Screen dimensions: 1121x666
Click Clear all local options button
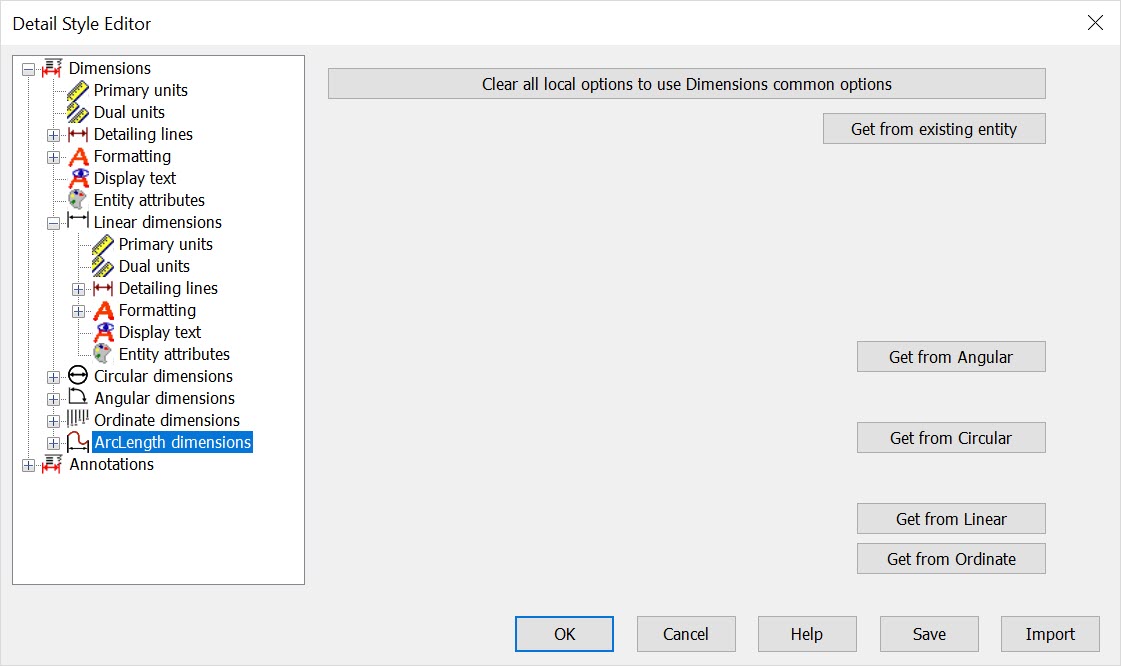686,83
